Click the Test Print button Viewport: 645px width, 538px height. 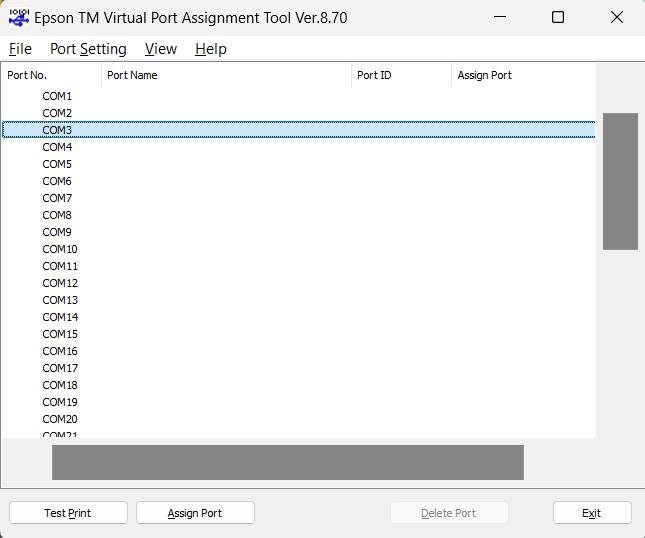point(68,513)
